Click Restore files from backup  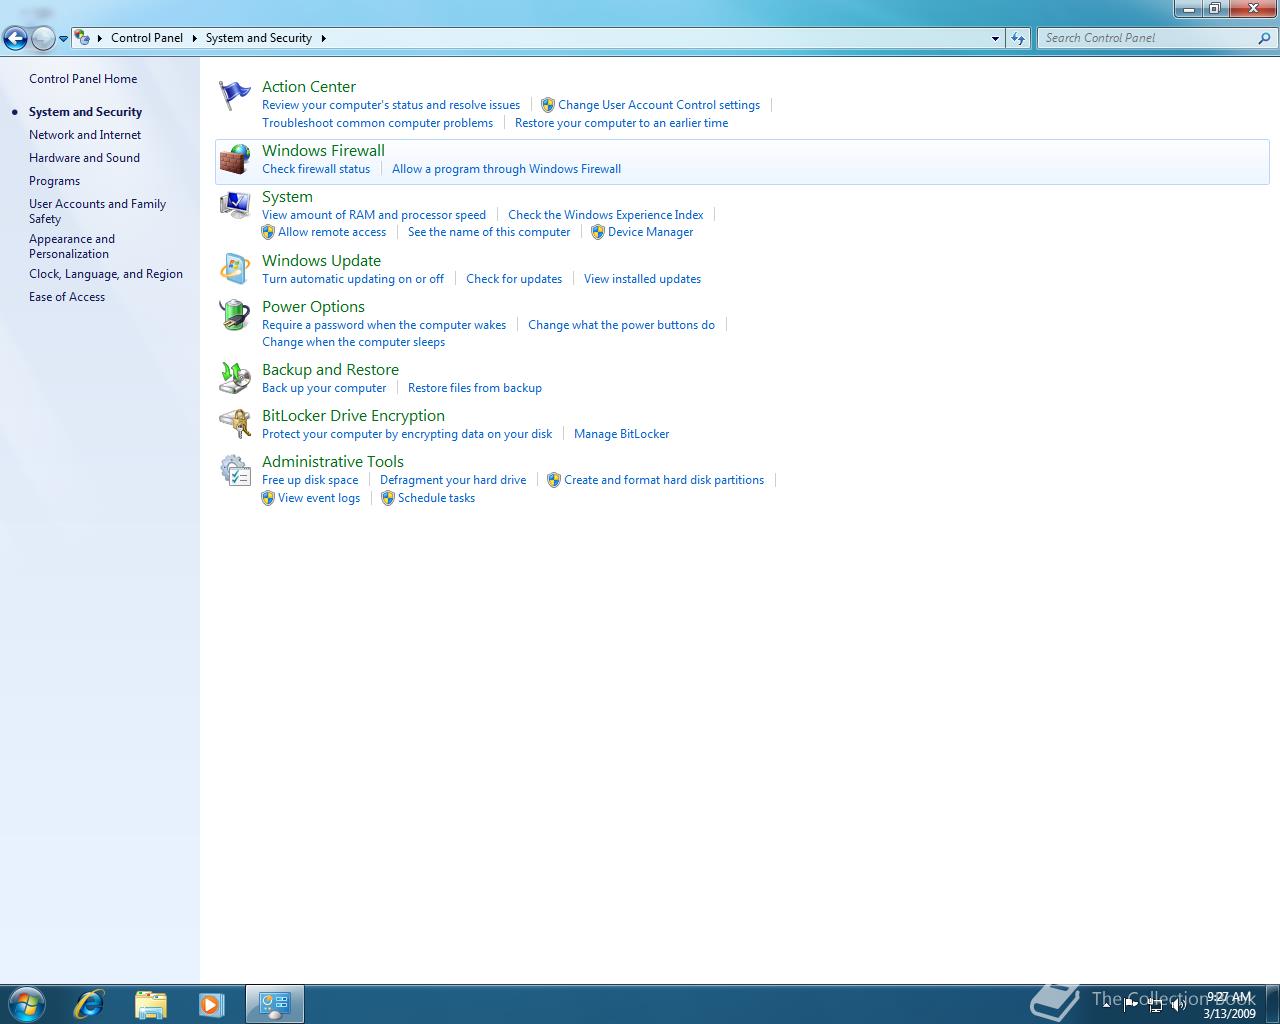coord(475,388)
